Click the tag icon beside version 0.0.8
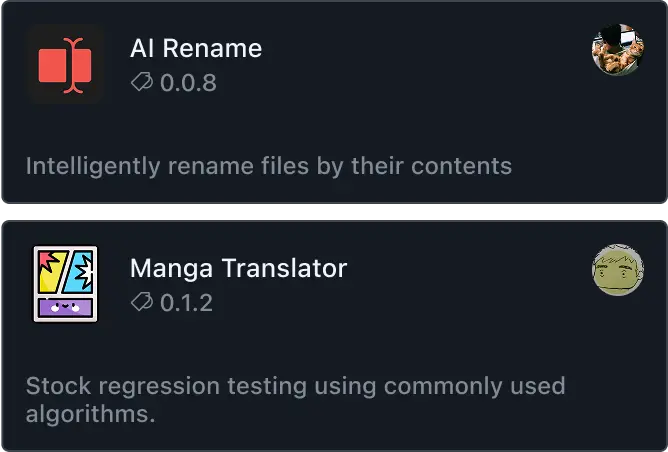Viewport: 668px width, 452px height. 143,83
